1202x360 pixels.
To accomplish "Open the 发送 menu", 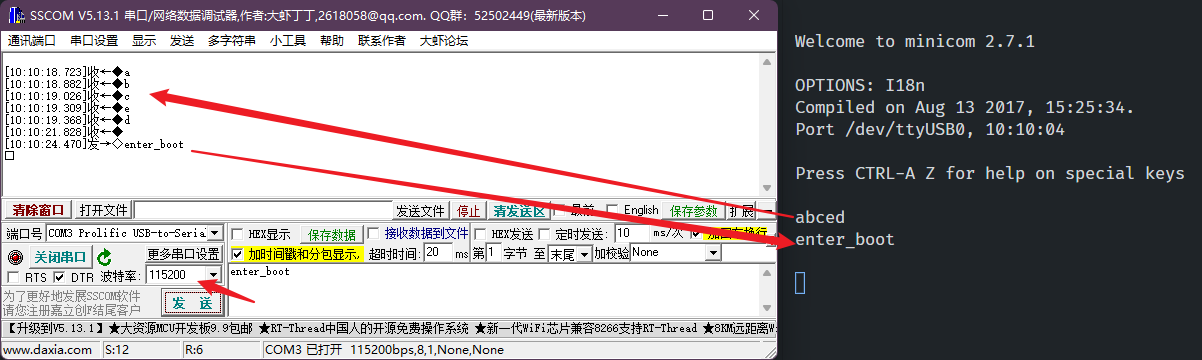I will click(182, 41).
